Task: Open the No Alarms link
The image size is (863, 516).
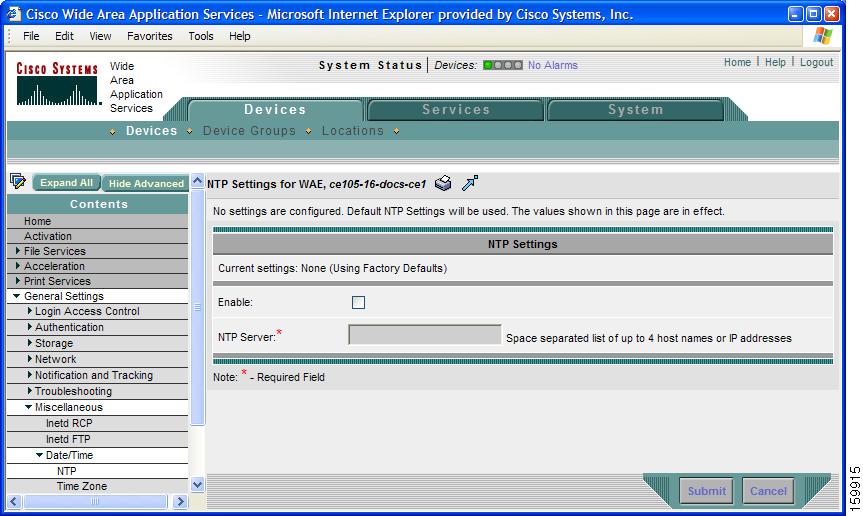Action: [553, 65]
